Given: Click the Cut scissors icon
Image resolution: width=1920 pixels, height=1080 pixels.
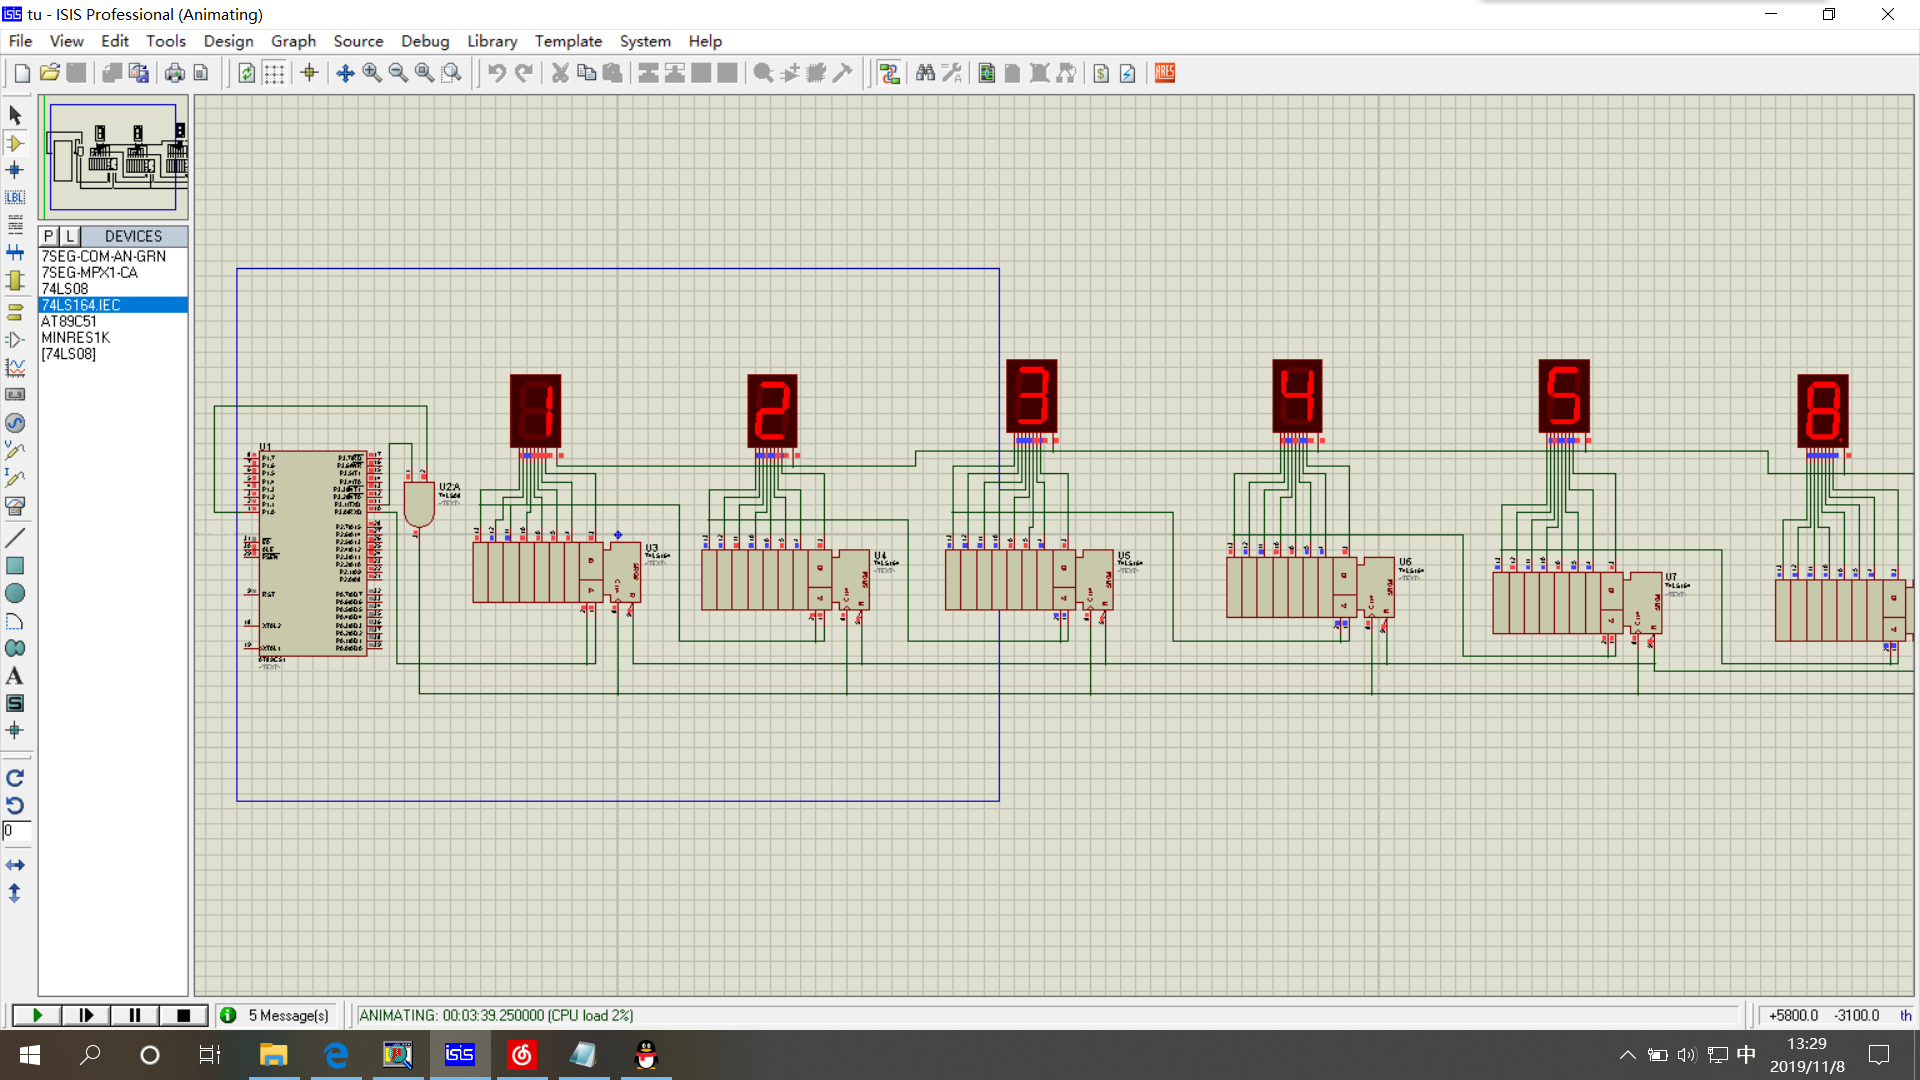Looking at the screenshot, I should coord(560,73).
